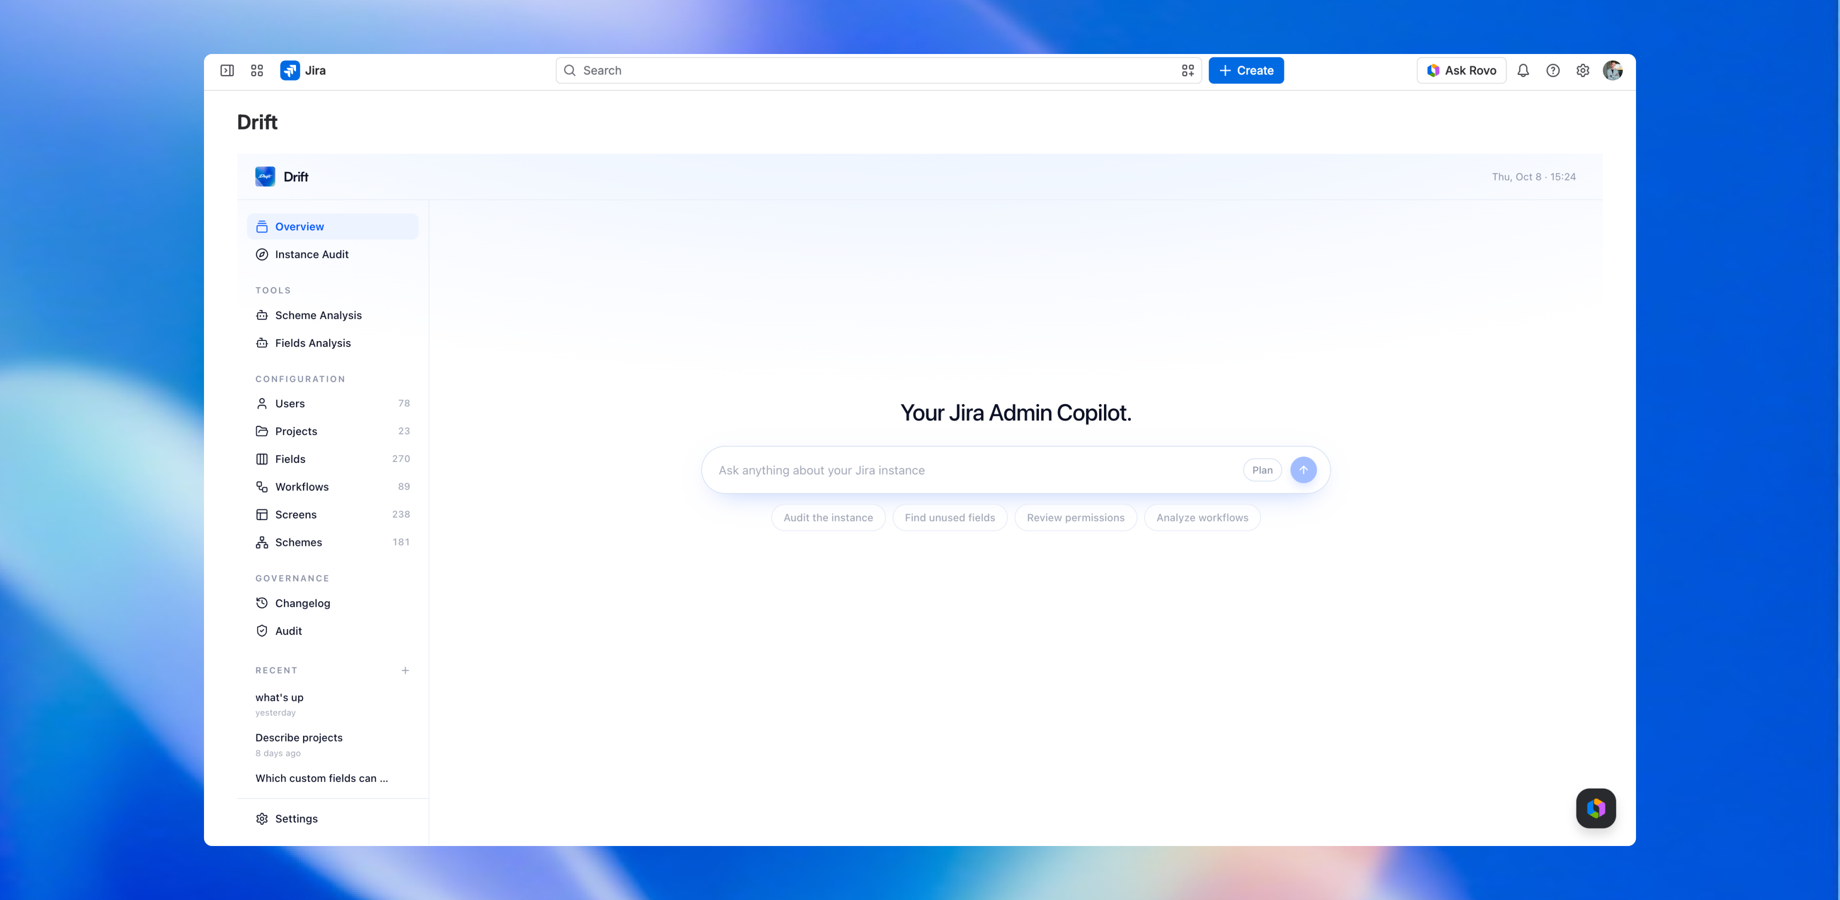
Task: Go to Projects configuration
Action: point(332,431)
